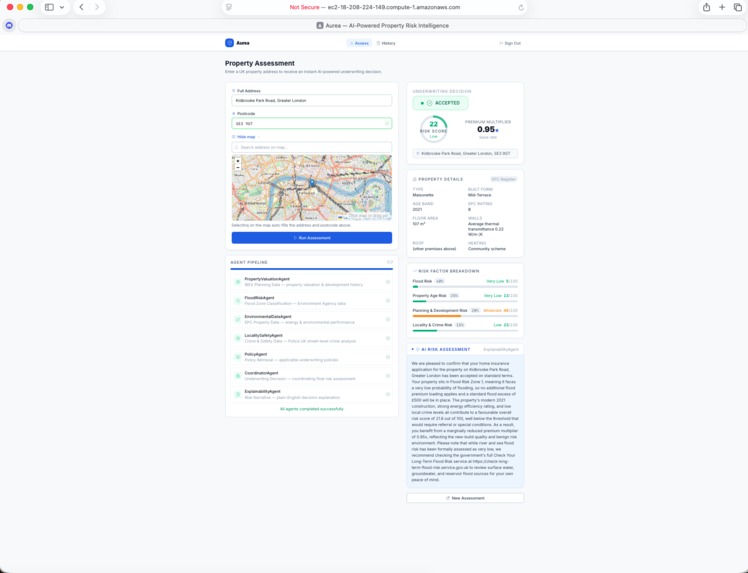Image resolution: width=748 pixels, height=573 pixels.
Task: Click the ACCEPTED decision badge
Action: [440, 103]
